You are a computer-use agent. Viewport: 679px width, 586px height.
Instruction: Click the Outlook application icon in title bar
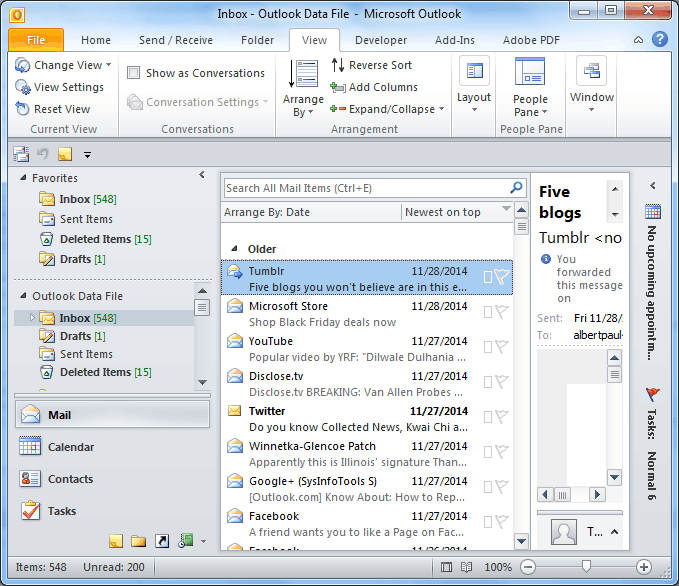coord(17,15)
